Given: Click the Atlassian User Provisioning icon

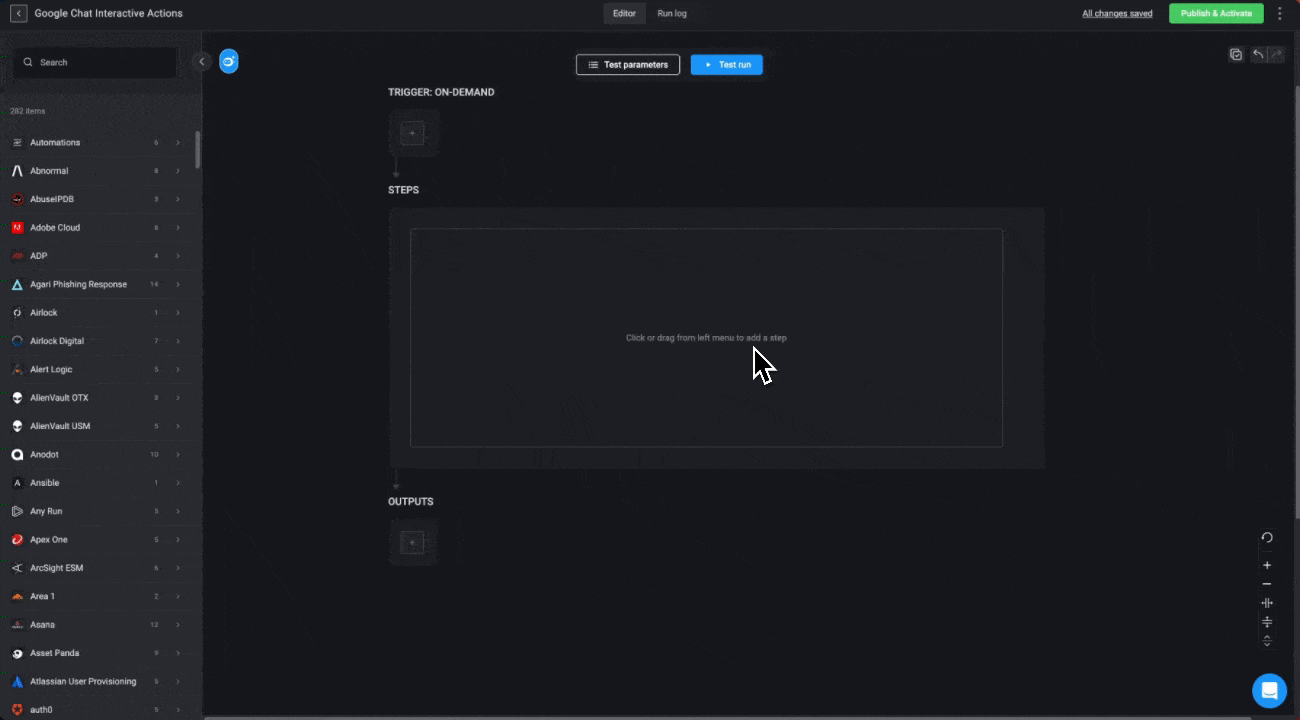Looking at the screenshot, I should coord(17,681).
